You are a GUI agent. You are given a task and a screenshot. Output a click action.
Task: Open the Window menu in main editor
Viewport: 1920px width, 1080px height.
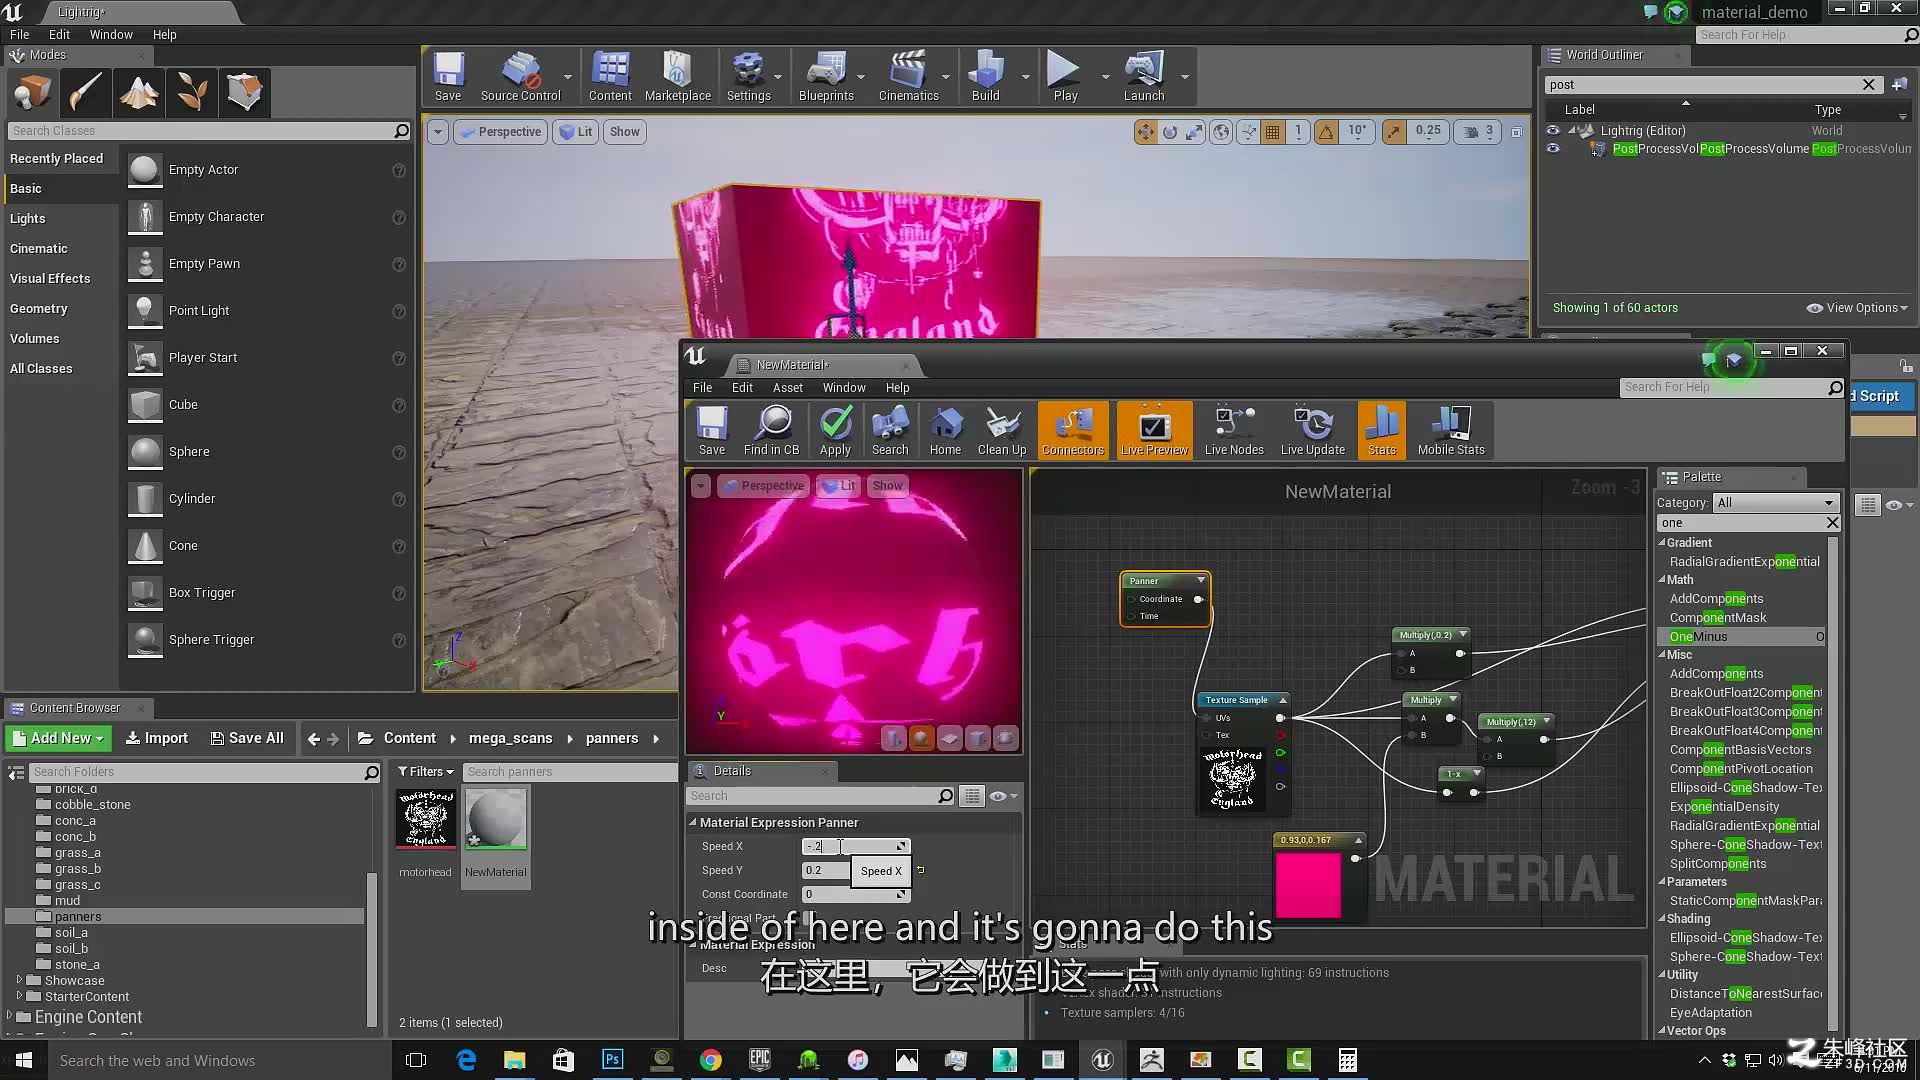coord(111,35)
